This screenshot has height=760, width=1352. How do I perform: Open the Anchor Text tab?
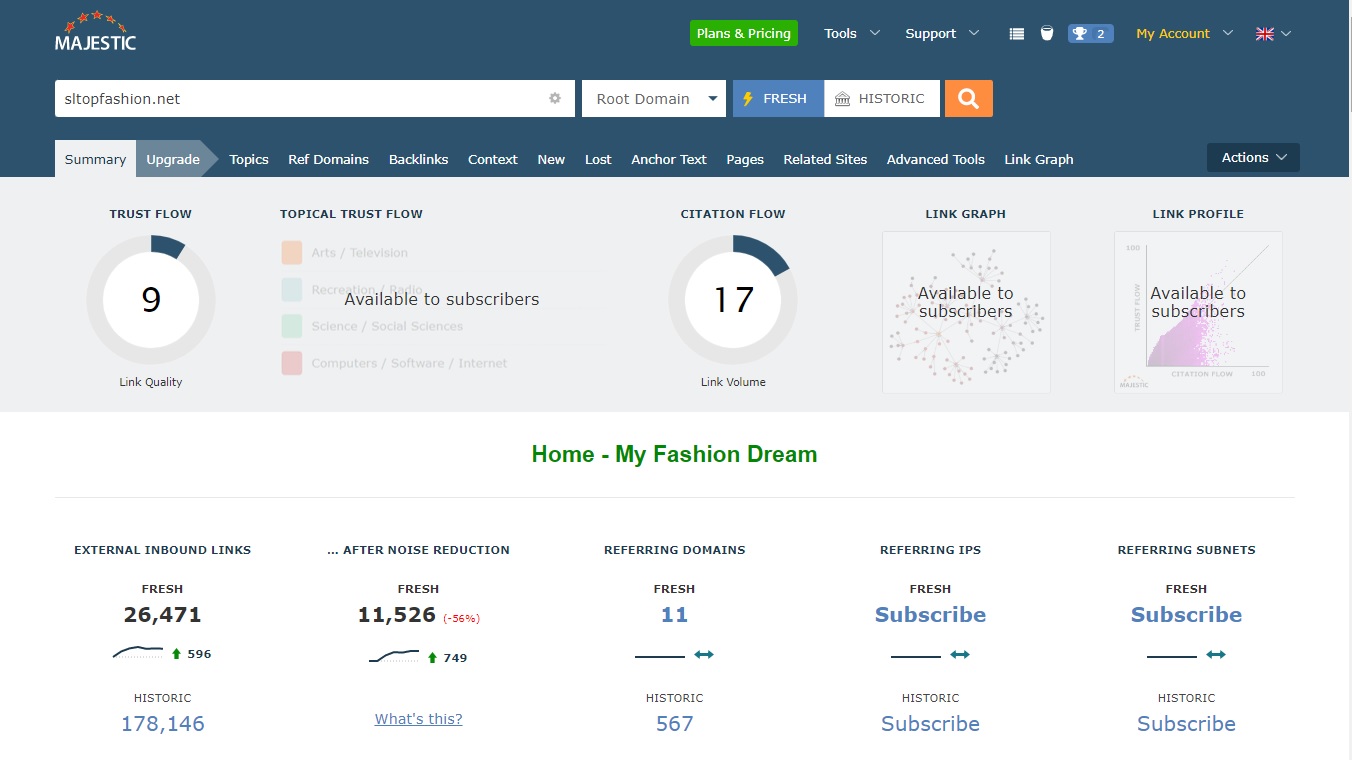pos(669,159)
